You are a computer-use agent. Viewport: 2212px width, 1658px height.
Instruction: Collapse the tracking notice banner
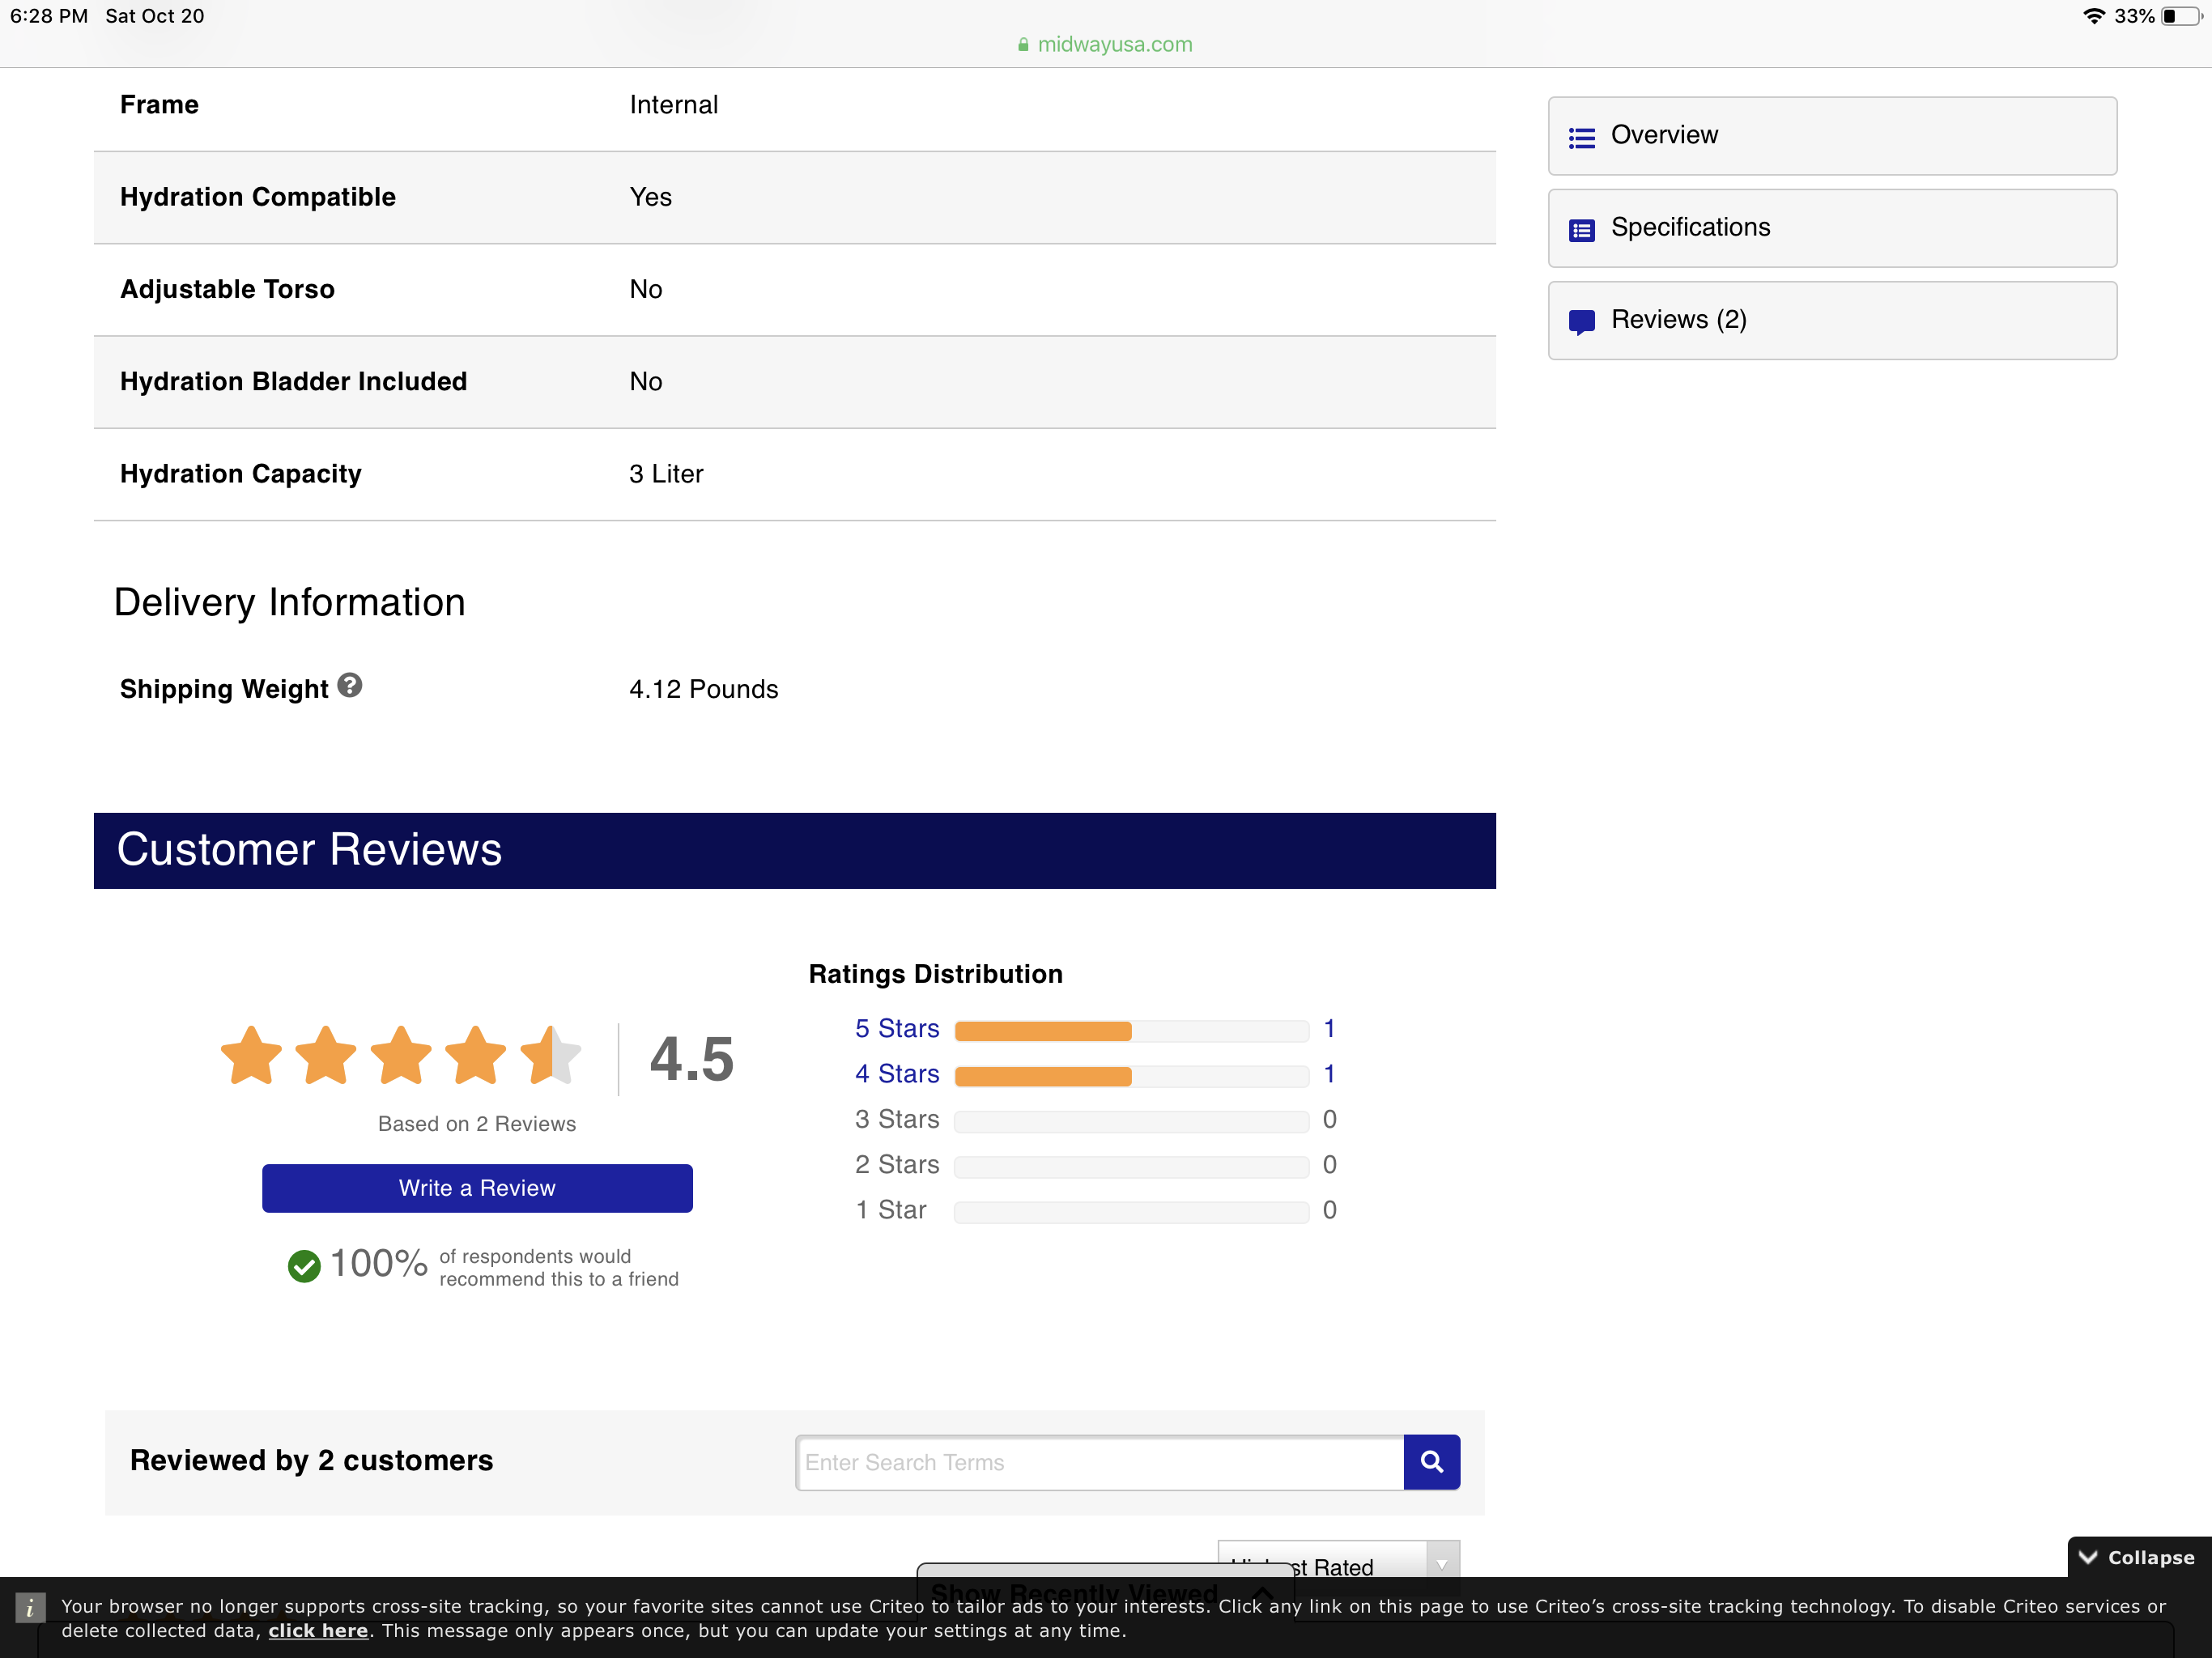pyautogui.click(x=2138, y=1557)
